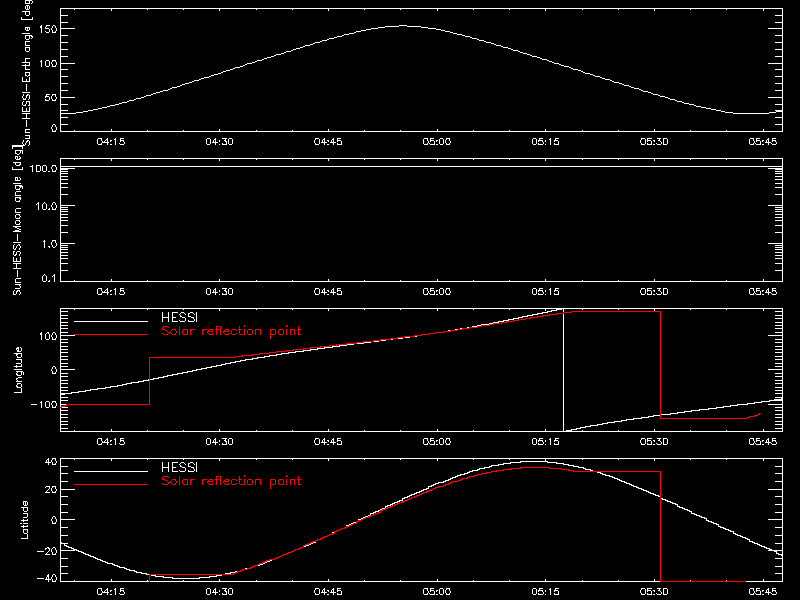
Task: Click the peak of Earth angle curve
Action: click(x=403, y=26)
